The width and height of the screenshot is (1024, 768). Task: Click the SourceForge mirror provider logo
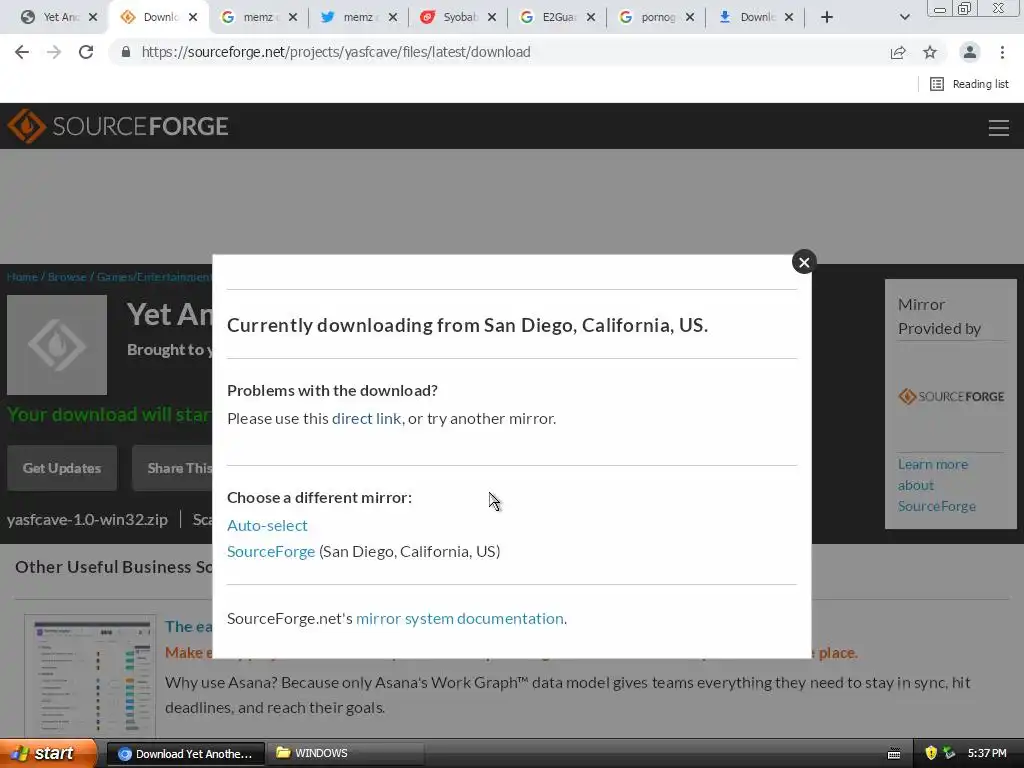[951, 396]
